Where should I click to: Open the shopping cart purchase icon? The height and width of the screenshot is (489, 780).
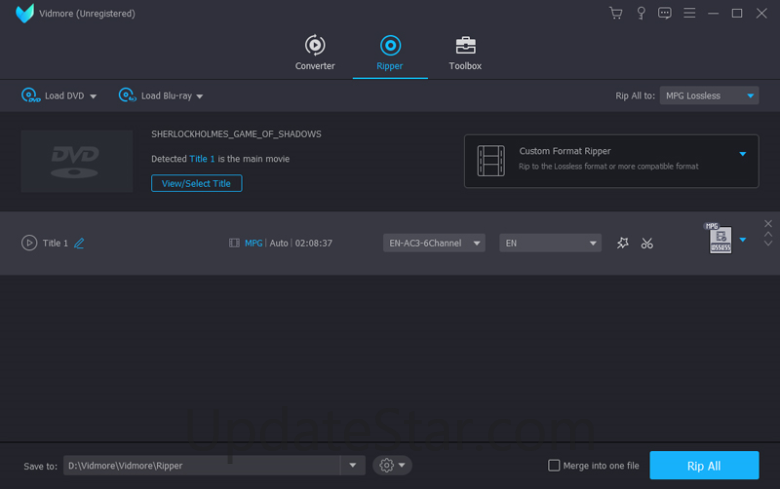pos(616,13)
